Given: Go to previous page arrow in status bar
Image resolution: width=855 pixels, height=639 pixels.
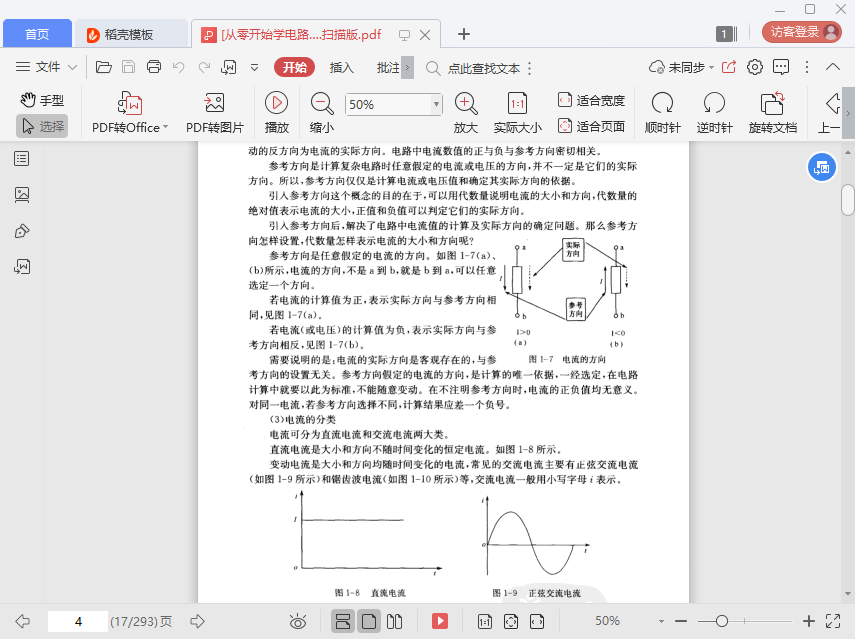Looking at the screenshot, I should point(23,621).
